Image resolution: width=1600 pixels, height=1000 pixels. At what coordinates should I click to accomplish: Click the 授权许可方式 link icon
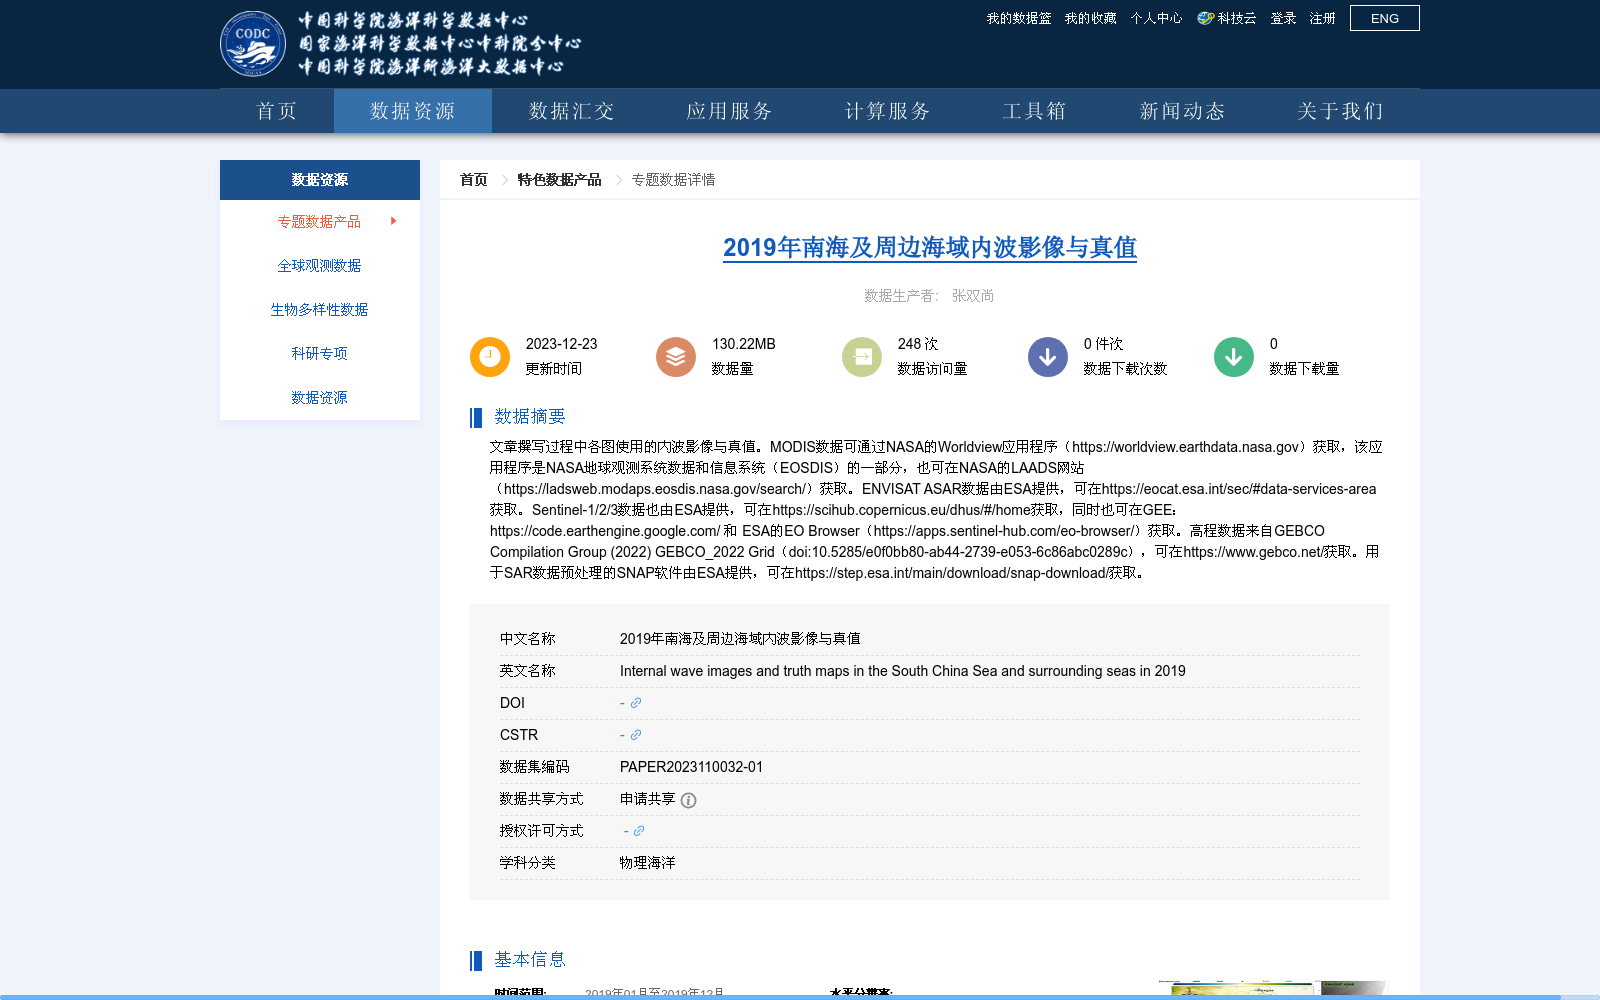point(639,831)
